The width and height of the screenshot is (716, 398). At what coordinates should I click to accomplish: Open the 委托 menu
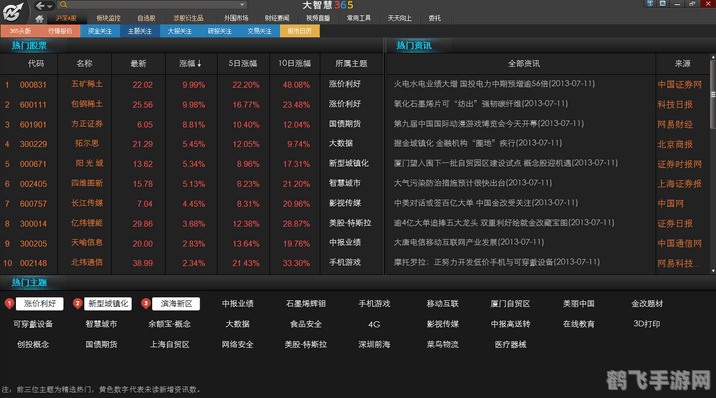[434, 18]
